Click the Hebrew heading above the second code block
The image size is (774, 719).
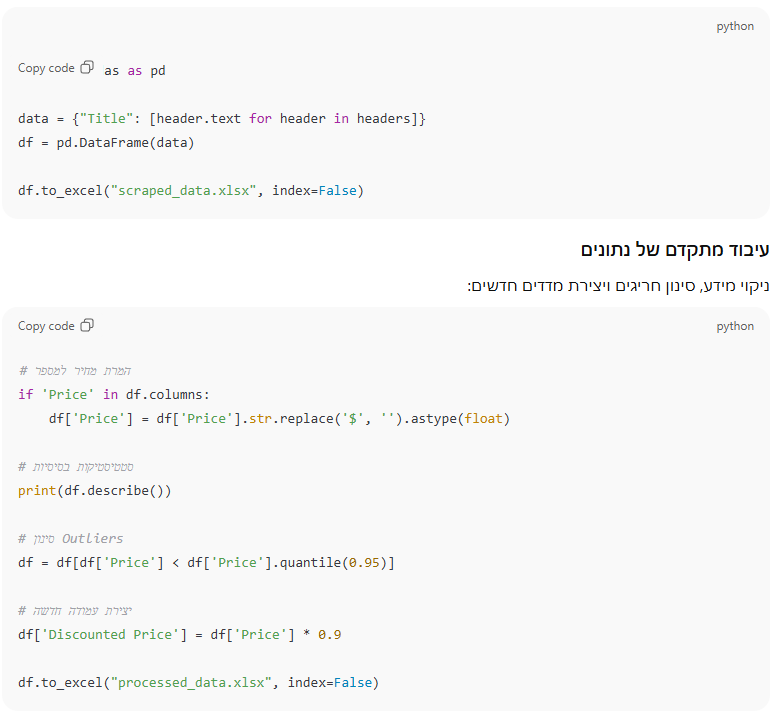click(x=675, y=249)
